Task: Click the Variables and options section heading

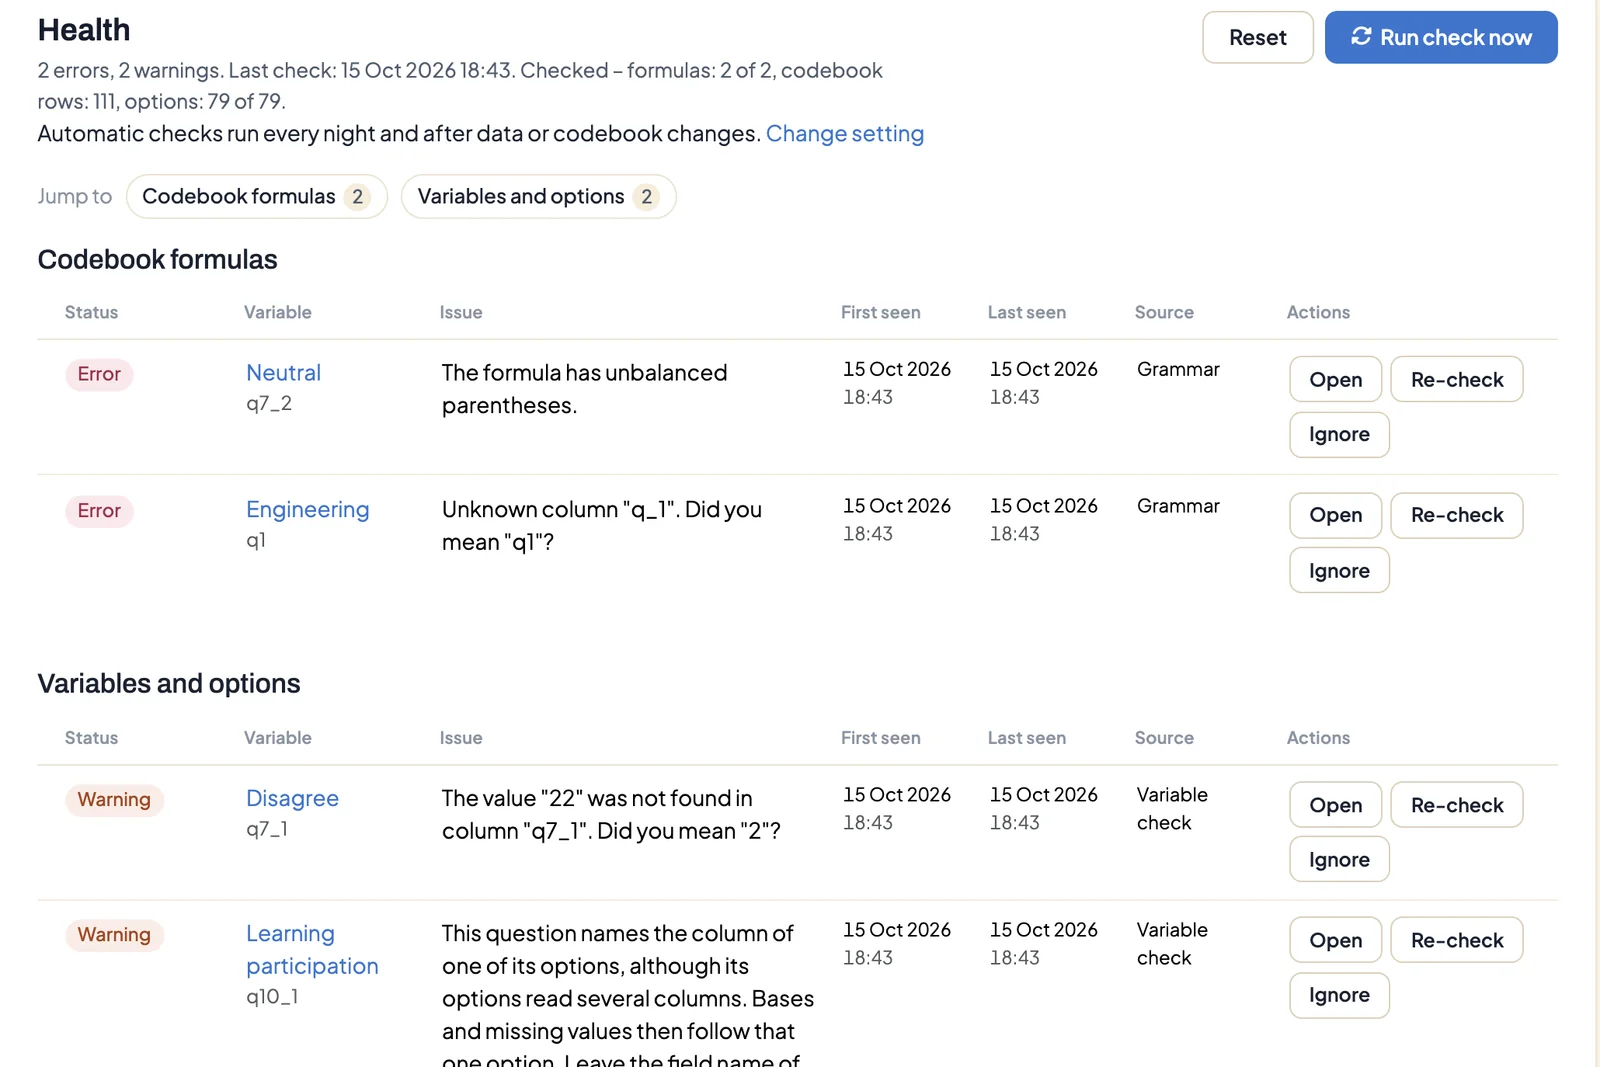Action: [169, 684]
